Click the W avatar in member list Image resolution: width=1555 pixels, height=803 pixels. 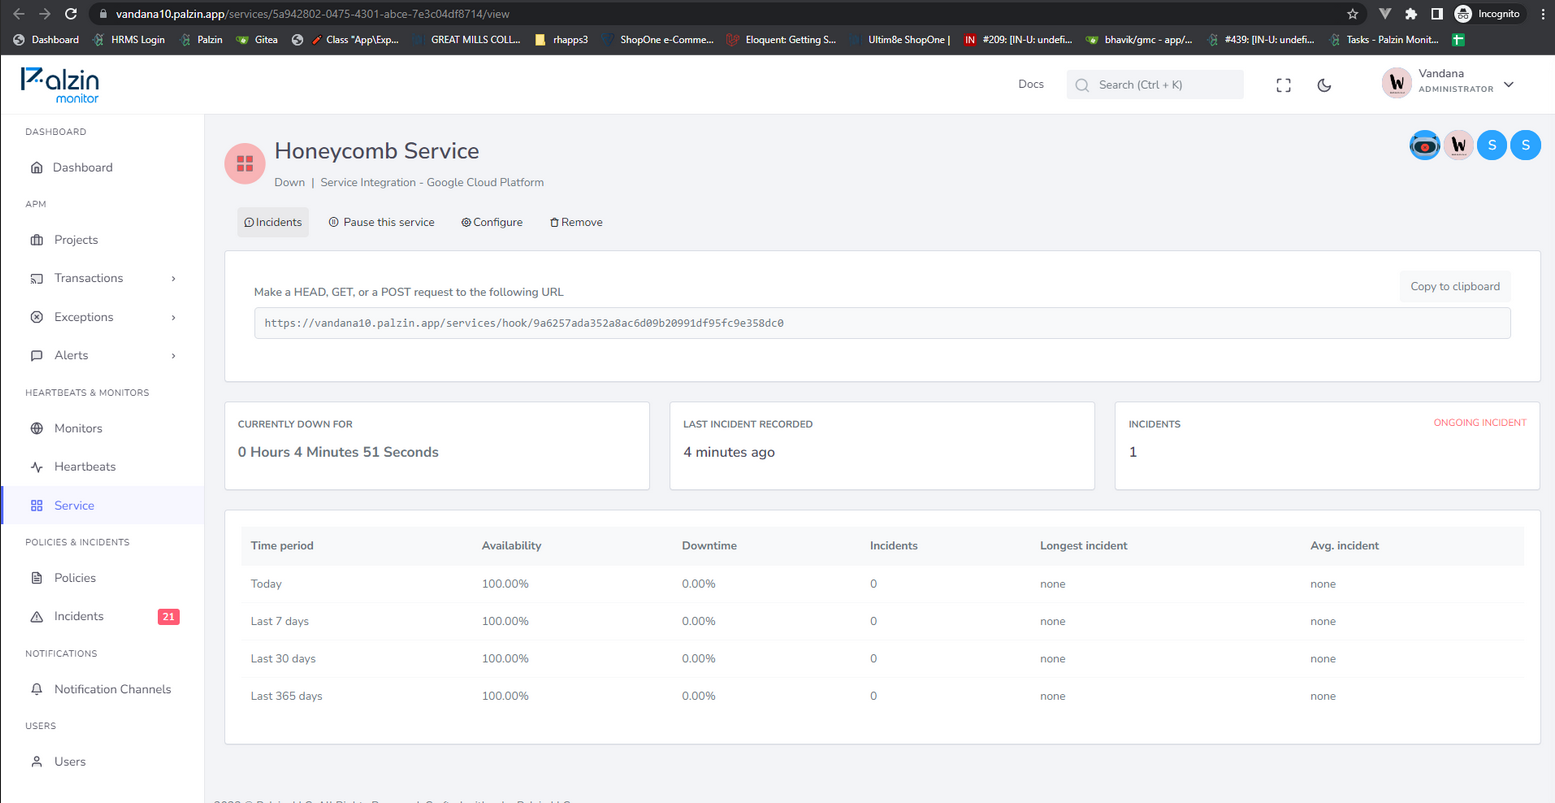pyautogui.click(x=1458, y=145)
